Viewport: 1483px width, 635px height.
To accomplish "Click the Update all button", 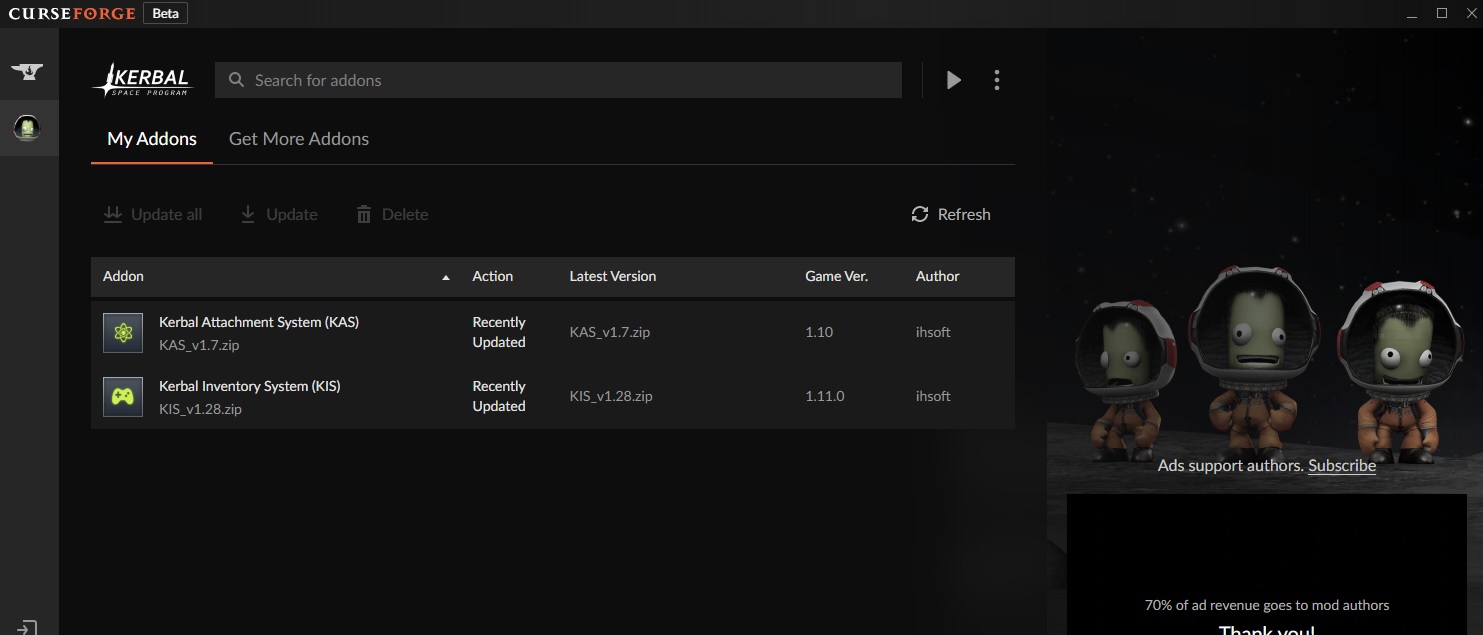I will point(153,214).
